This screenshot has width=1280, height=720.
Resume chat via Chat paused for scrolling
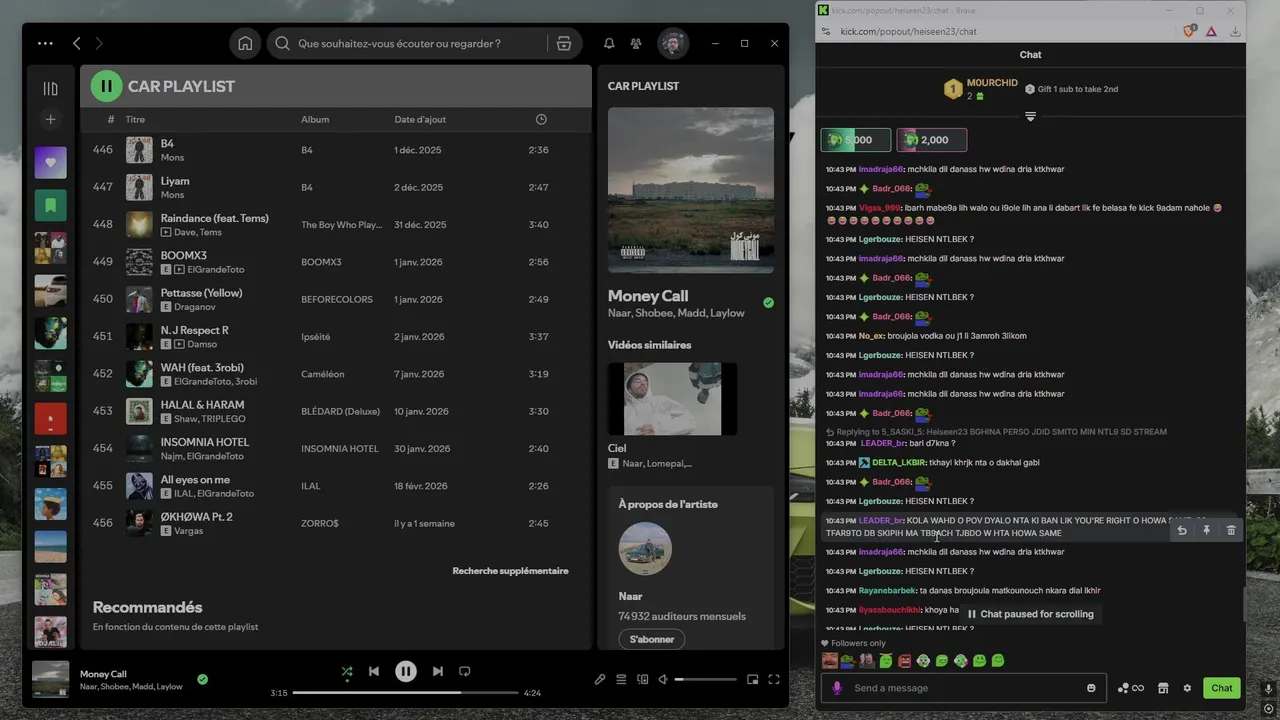[x=1030, y=614]
